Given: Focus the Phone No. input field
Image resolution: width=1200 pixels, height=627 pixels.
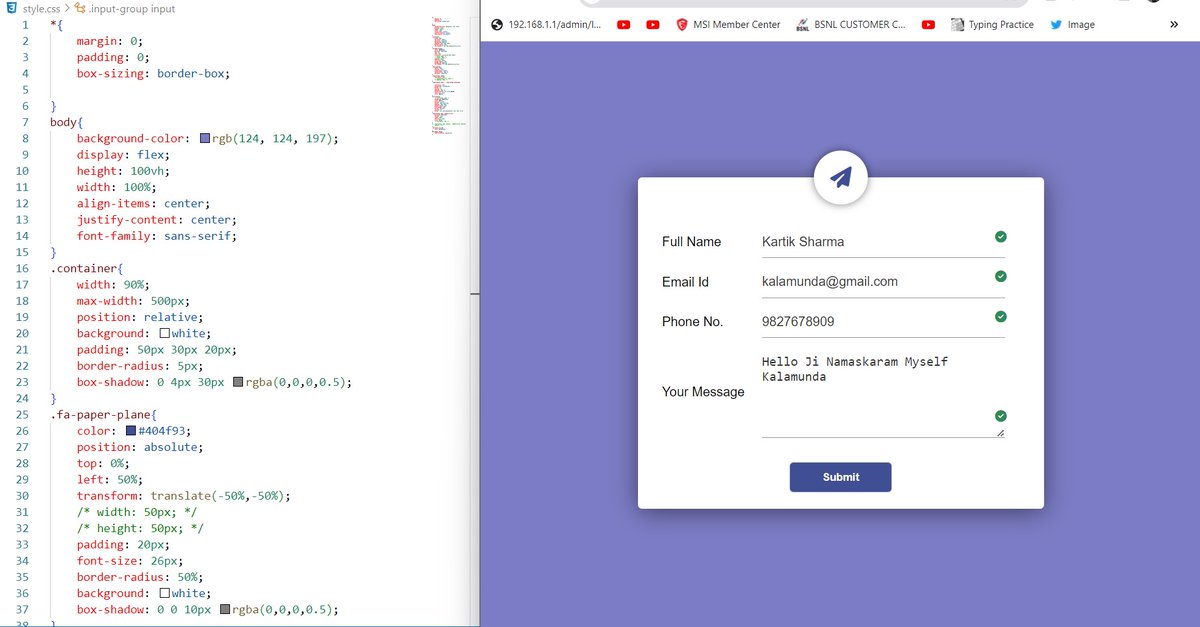Looking at the screenshot, I should click(x=883, y=322).
